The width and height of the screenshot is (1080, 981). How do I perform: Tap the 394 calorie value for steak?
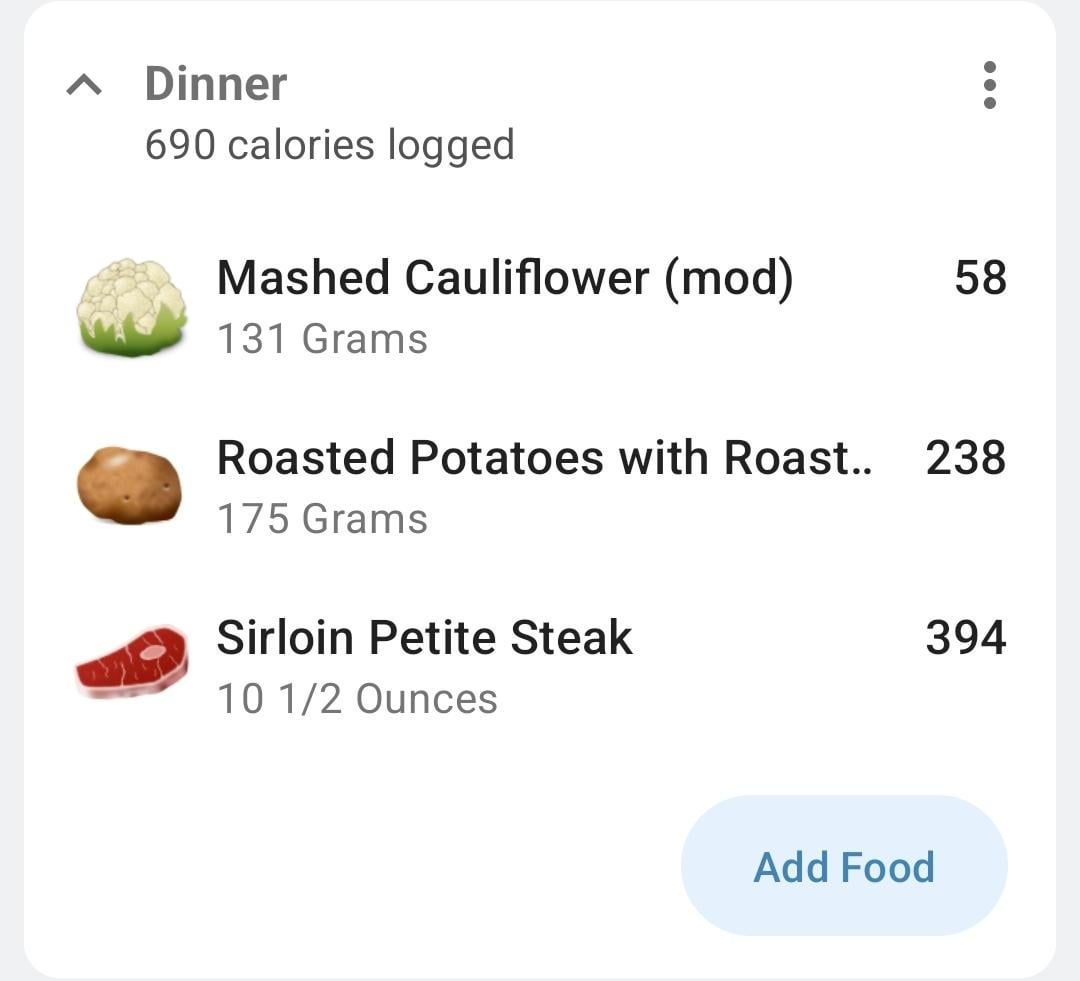pos(965,638)
